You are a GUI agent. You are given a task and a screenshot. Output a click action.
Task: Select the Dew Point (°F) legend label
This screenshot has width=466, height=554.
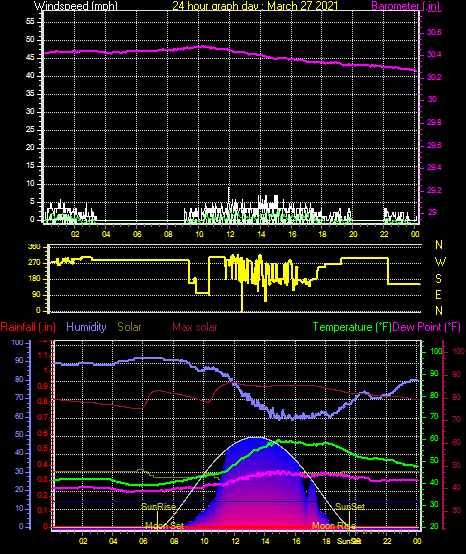[426, 327]
